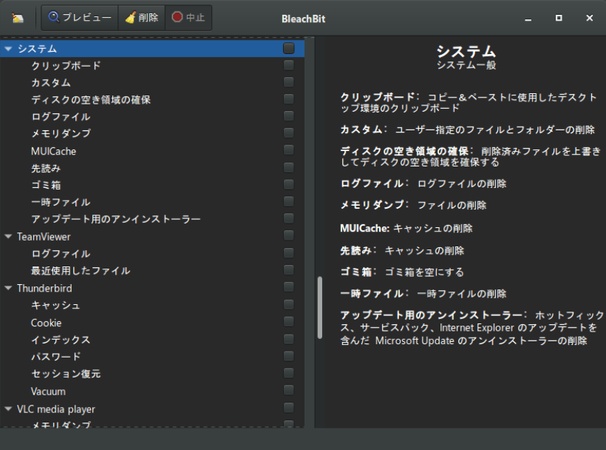Select the パスワード item under Thunderbird
Image resolution: width=606 pixels, height=450 pixels.
coord(58,357)
